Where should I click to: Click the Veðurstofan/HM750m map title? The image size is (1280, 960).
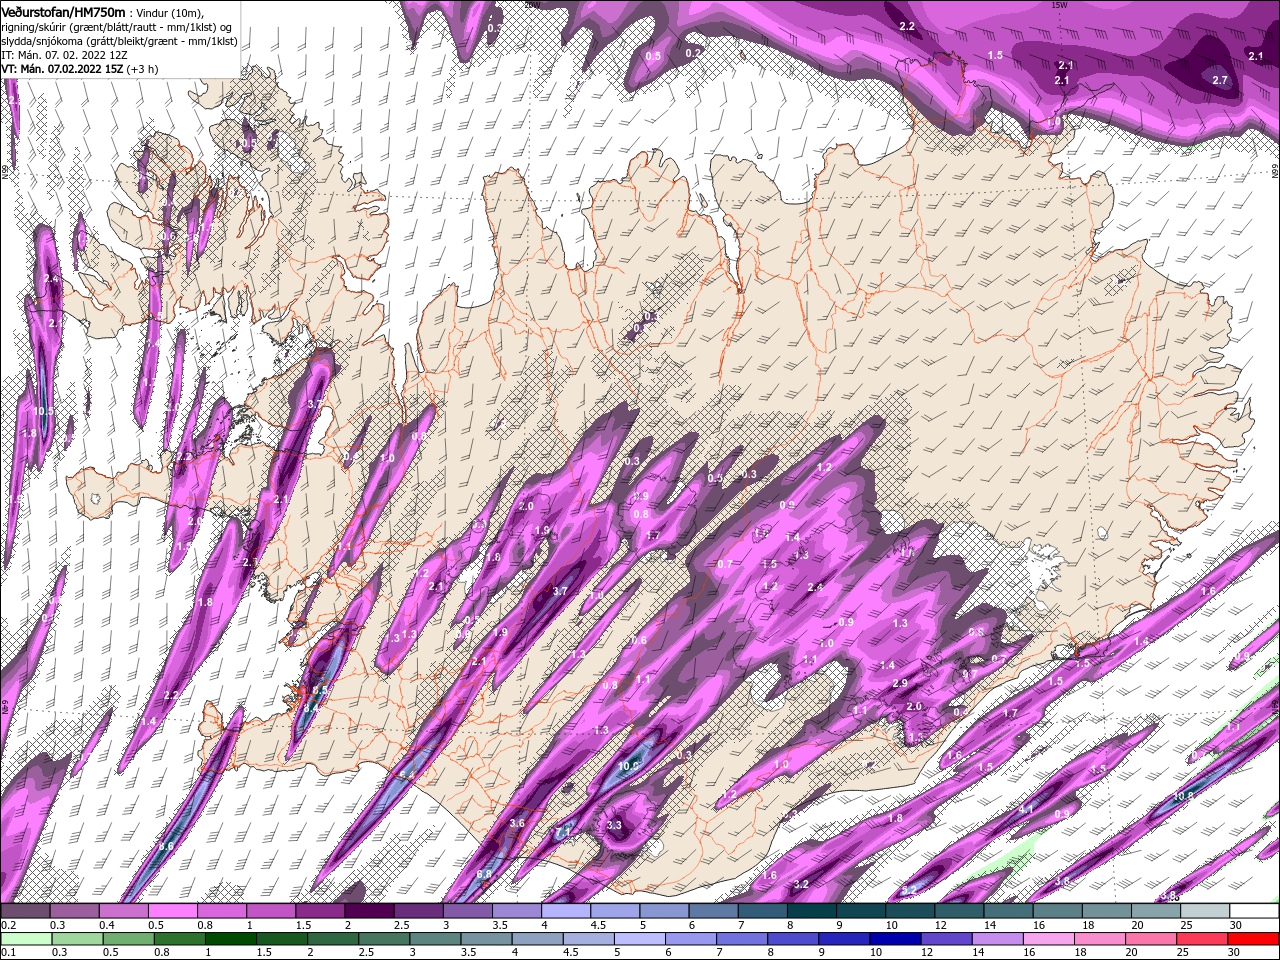[64, 11]
